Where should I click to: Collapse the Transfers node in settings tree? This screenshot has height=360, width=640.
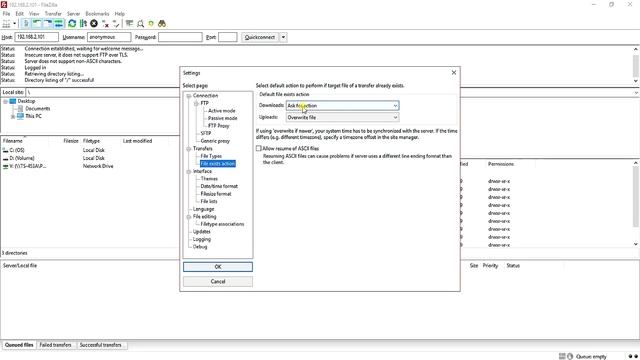189,149
